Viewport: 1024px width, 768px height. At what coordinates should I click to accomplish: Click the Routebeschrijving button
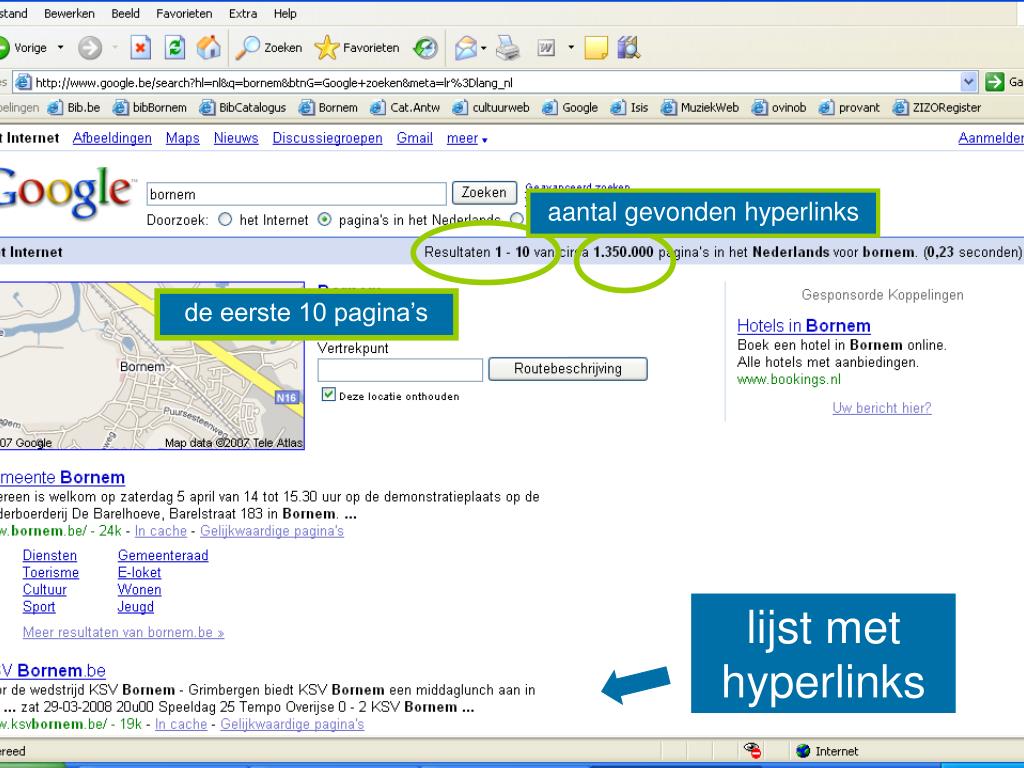click(568, 369)
